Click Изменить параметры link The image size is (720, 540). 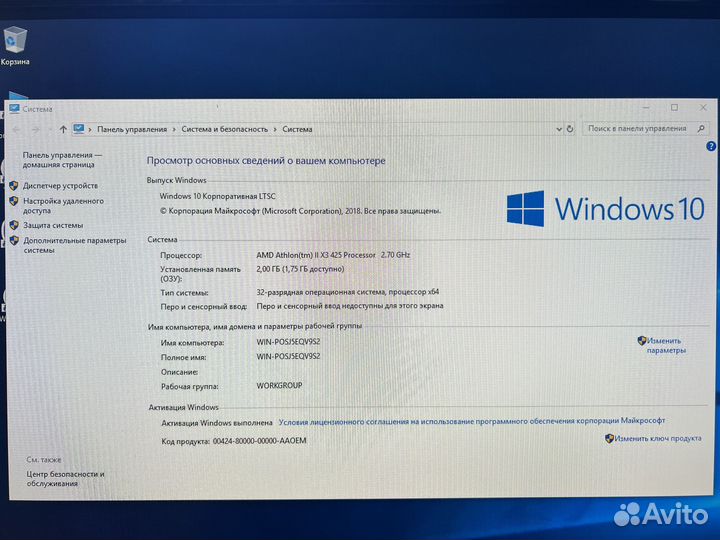pyautogui.click(x=666, y=345)
